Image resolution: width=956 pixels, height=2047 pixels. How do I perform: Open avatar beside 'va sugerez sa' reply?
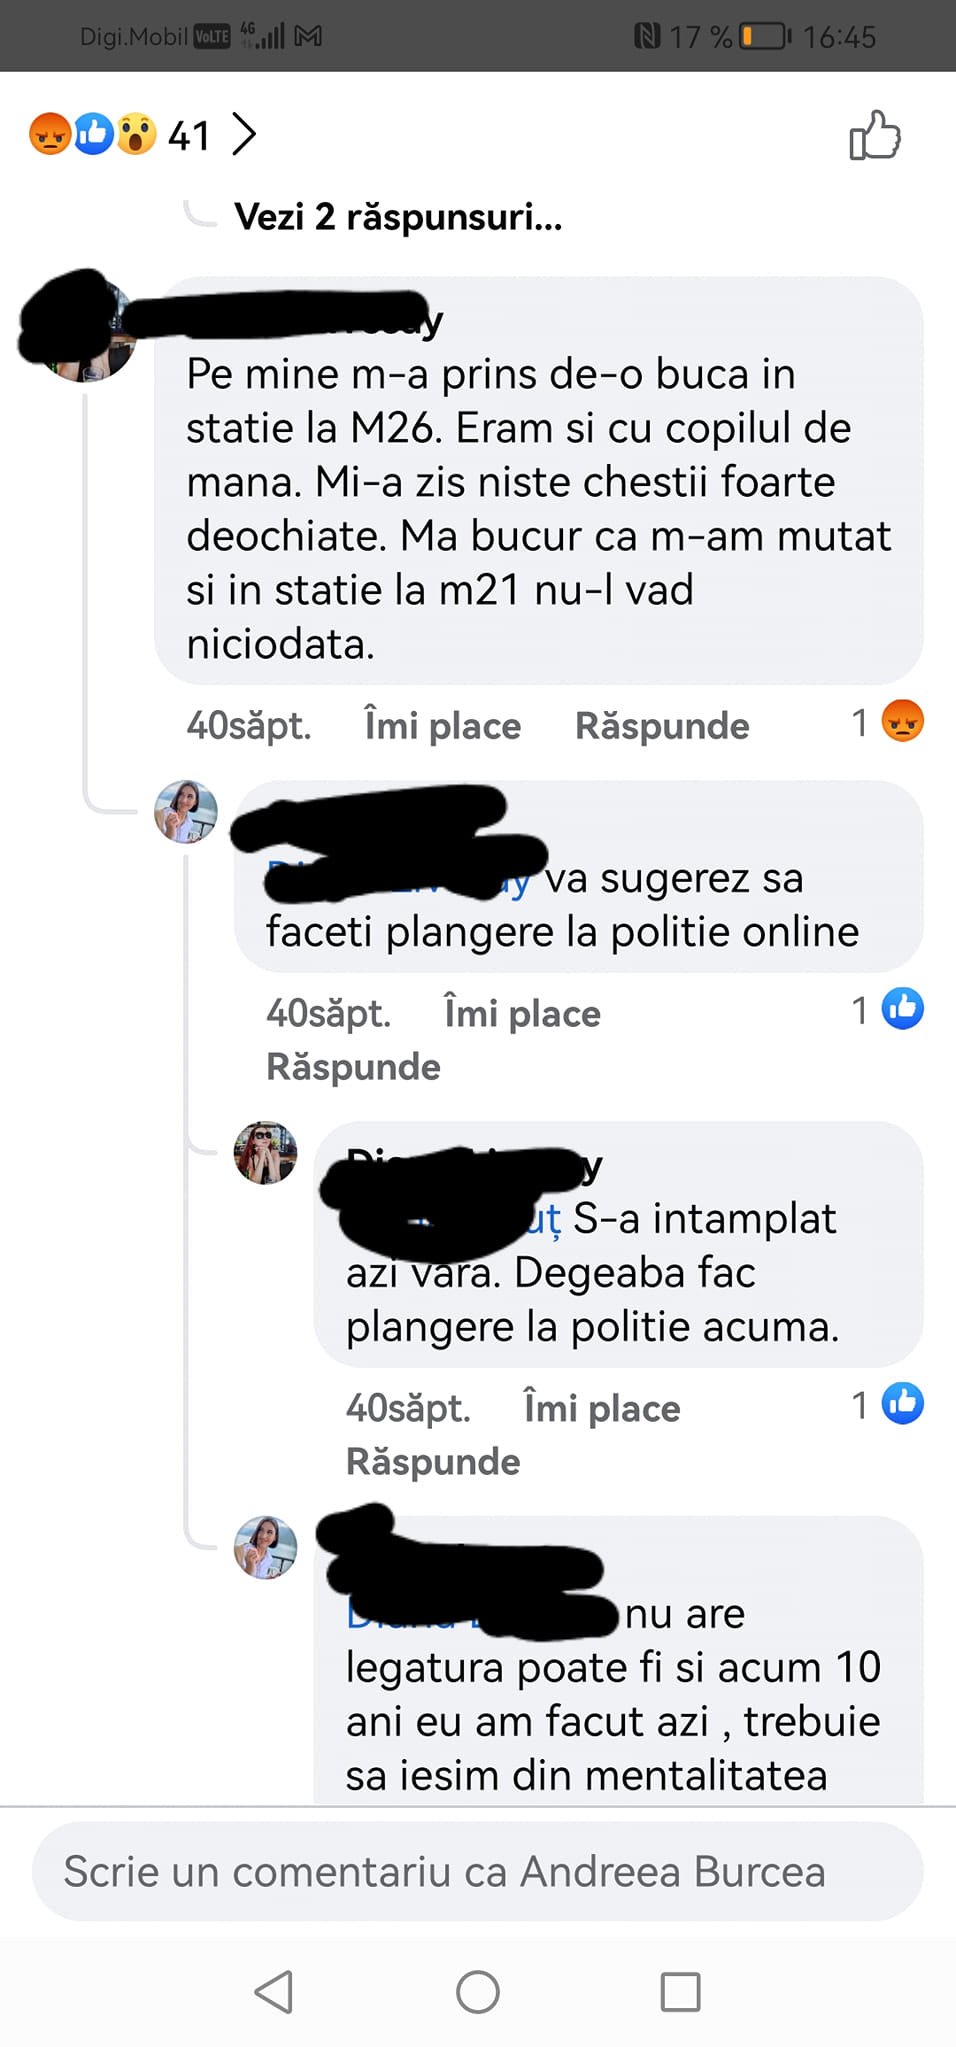tap(186, 812)
